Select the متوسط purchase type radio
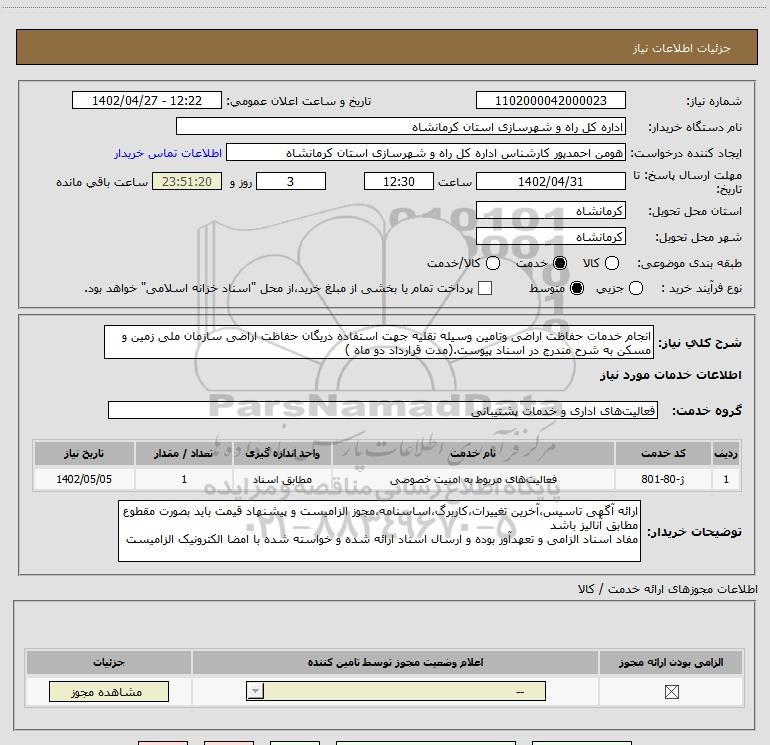This screenshot has width=770, height=745. point(577,288)
